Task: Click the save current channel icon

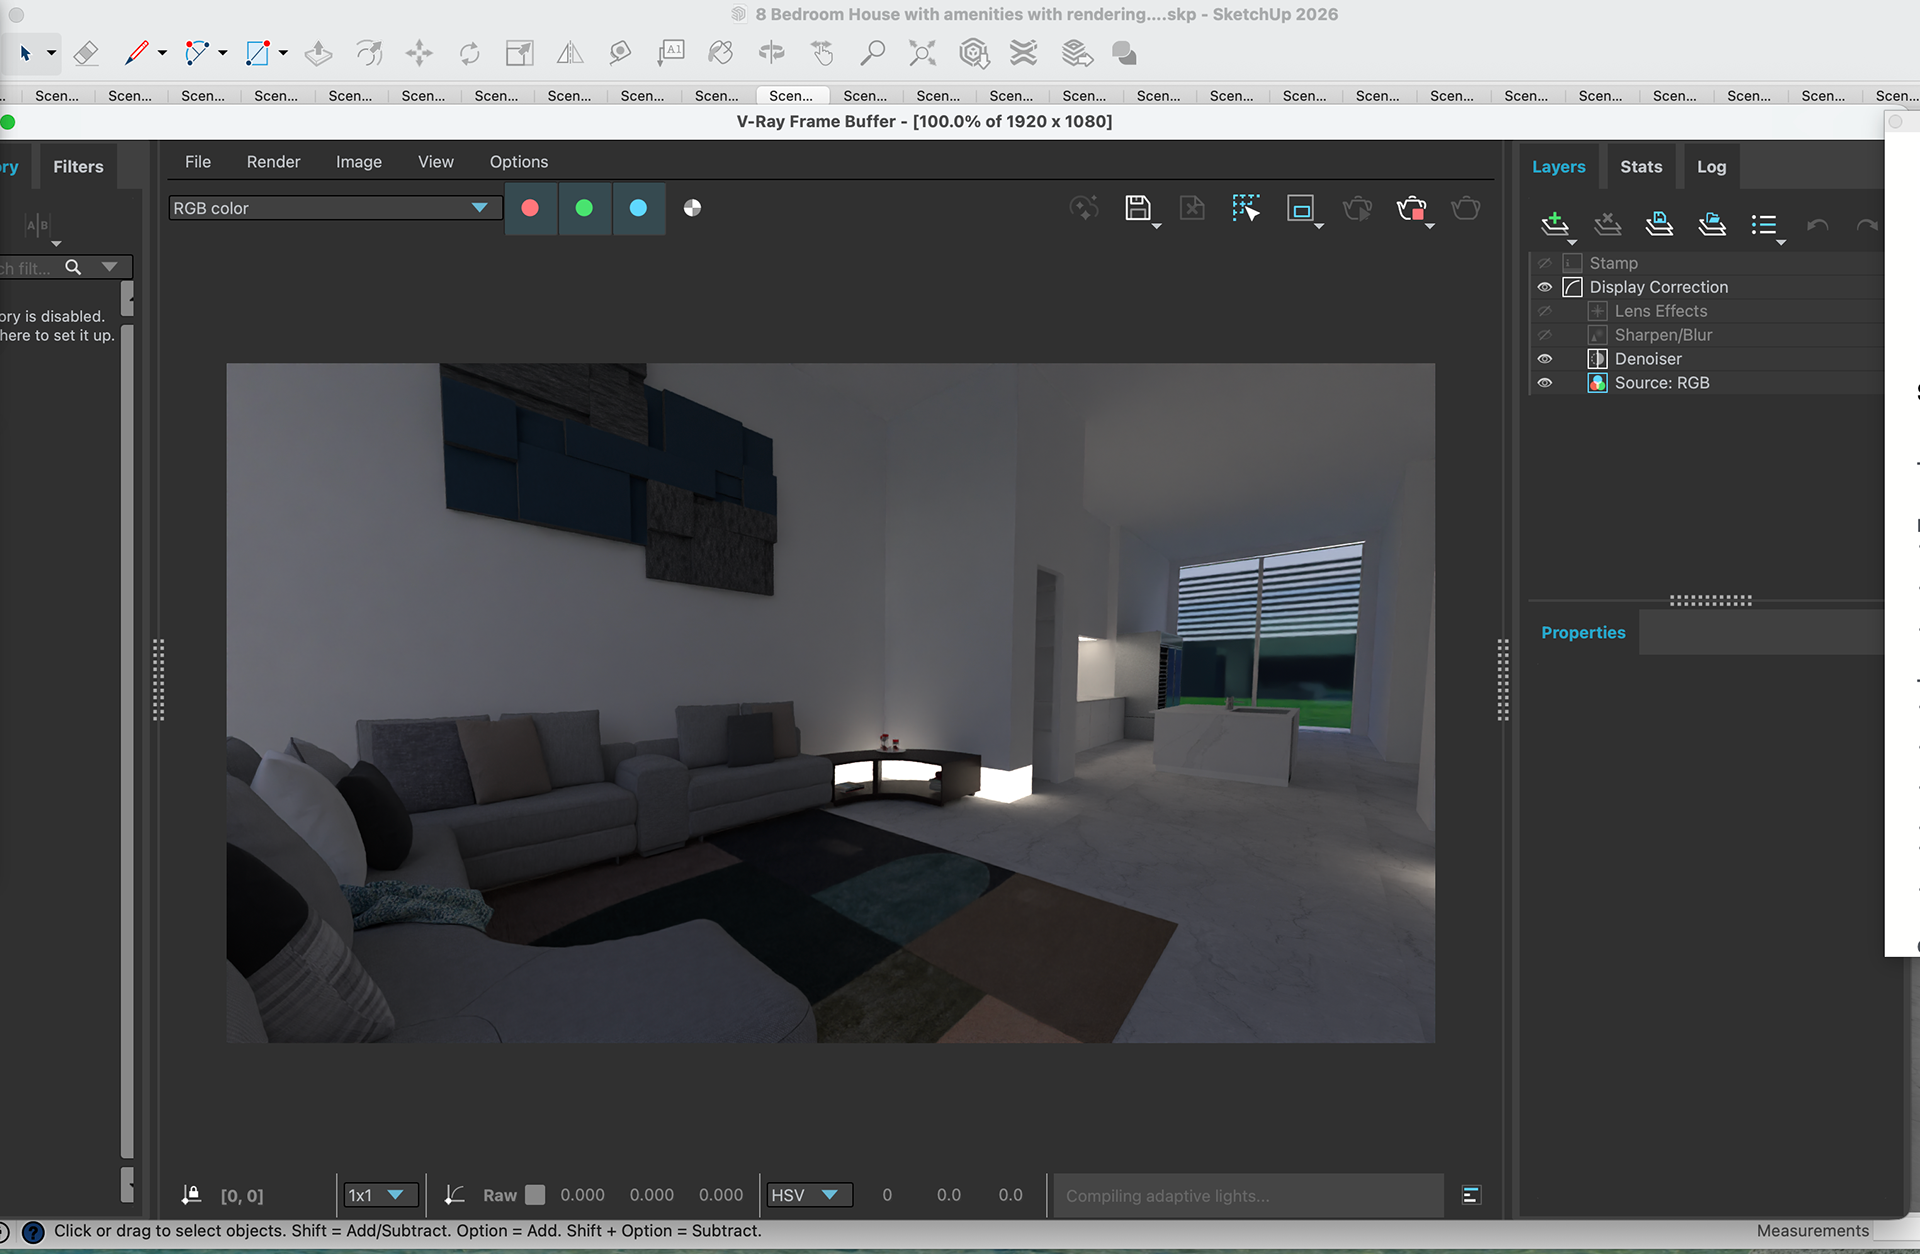Action: (1137, 208)
